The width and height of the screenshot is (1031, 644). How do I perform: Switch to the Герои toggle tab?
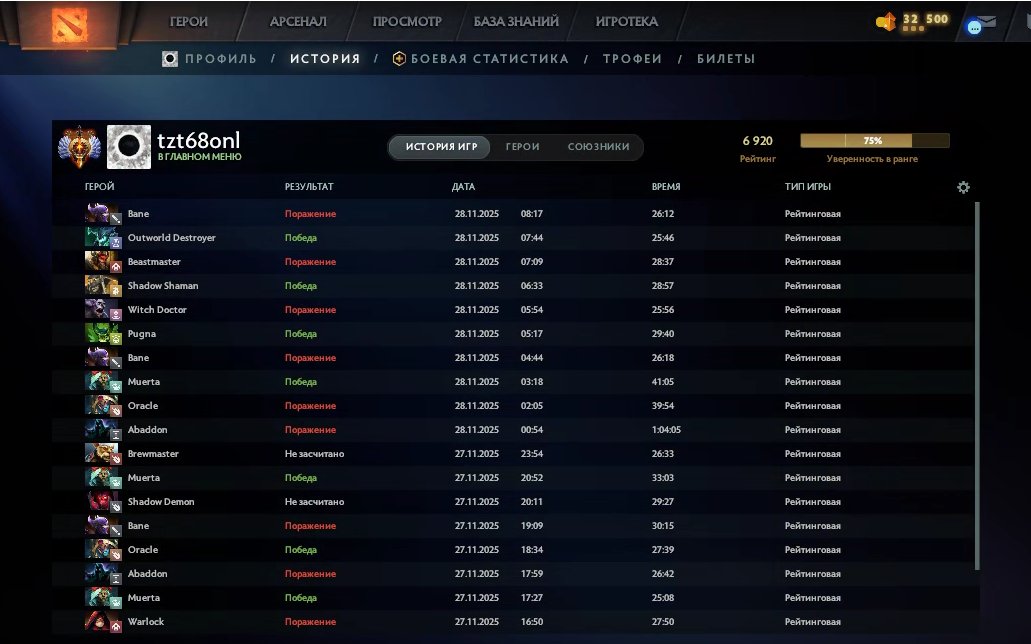(x=522, y=147)
